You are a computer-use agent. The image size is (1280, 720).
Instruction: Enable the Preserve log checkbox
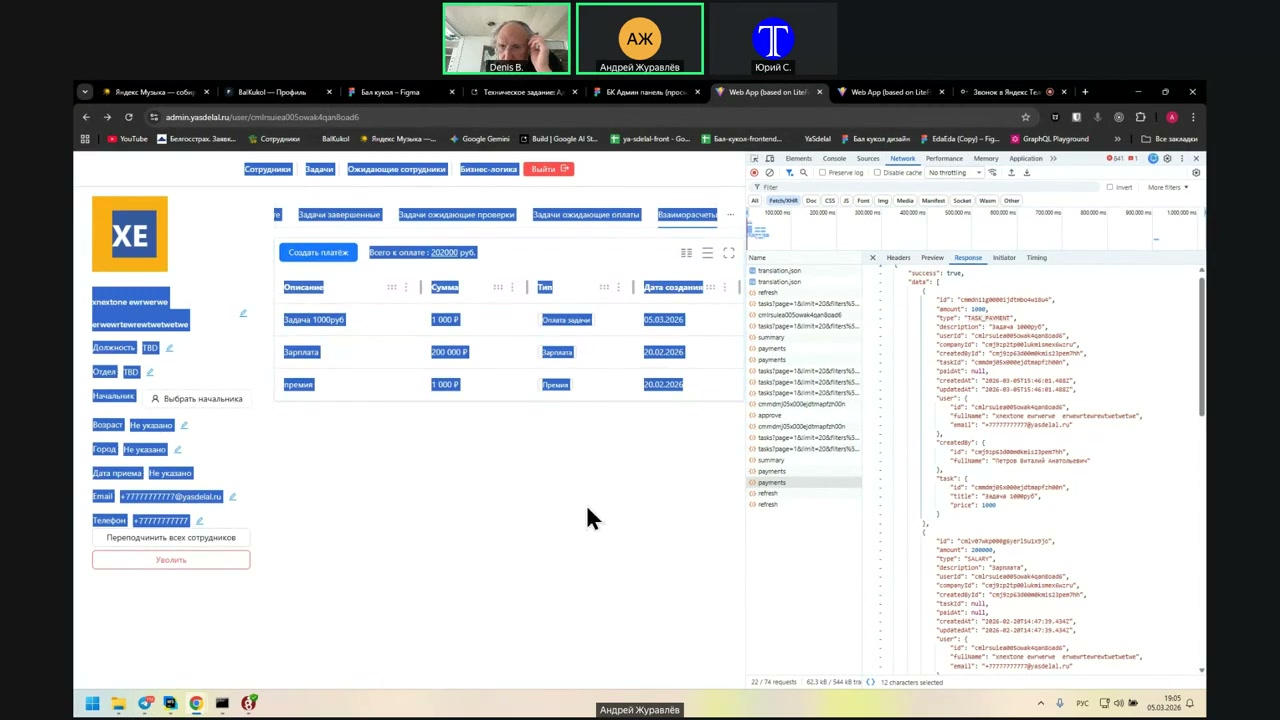822,173
